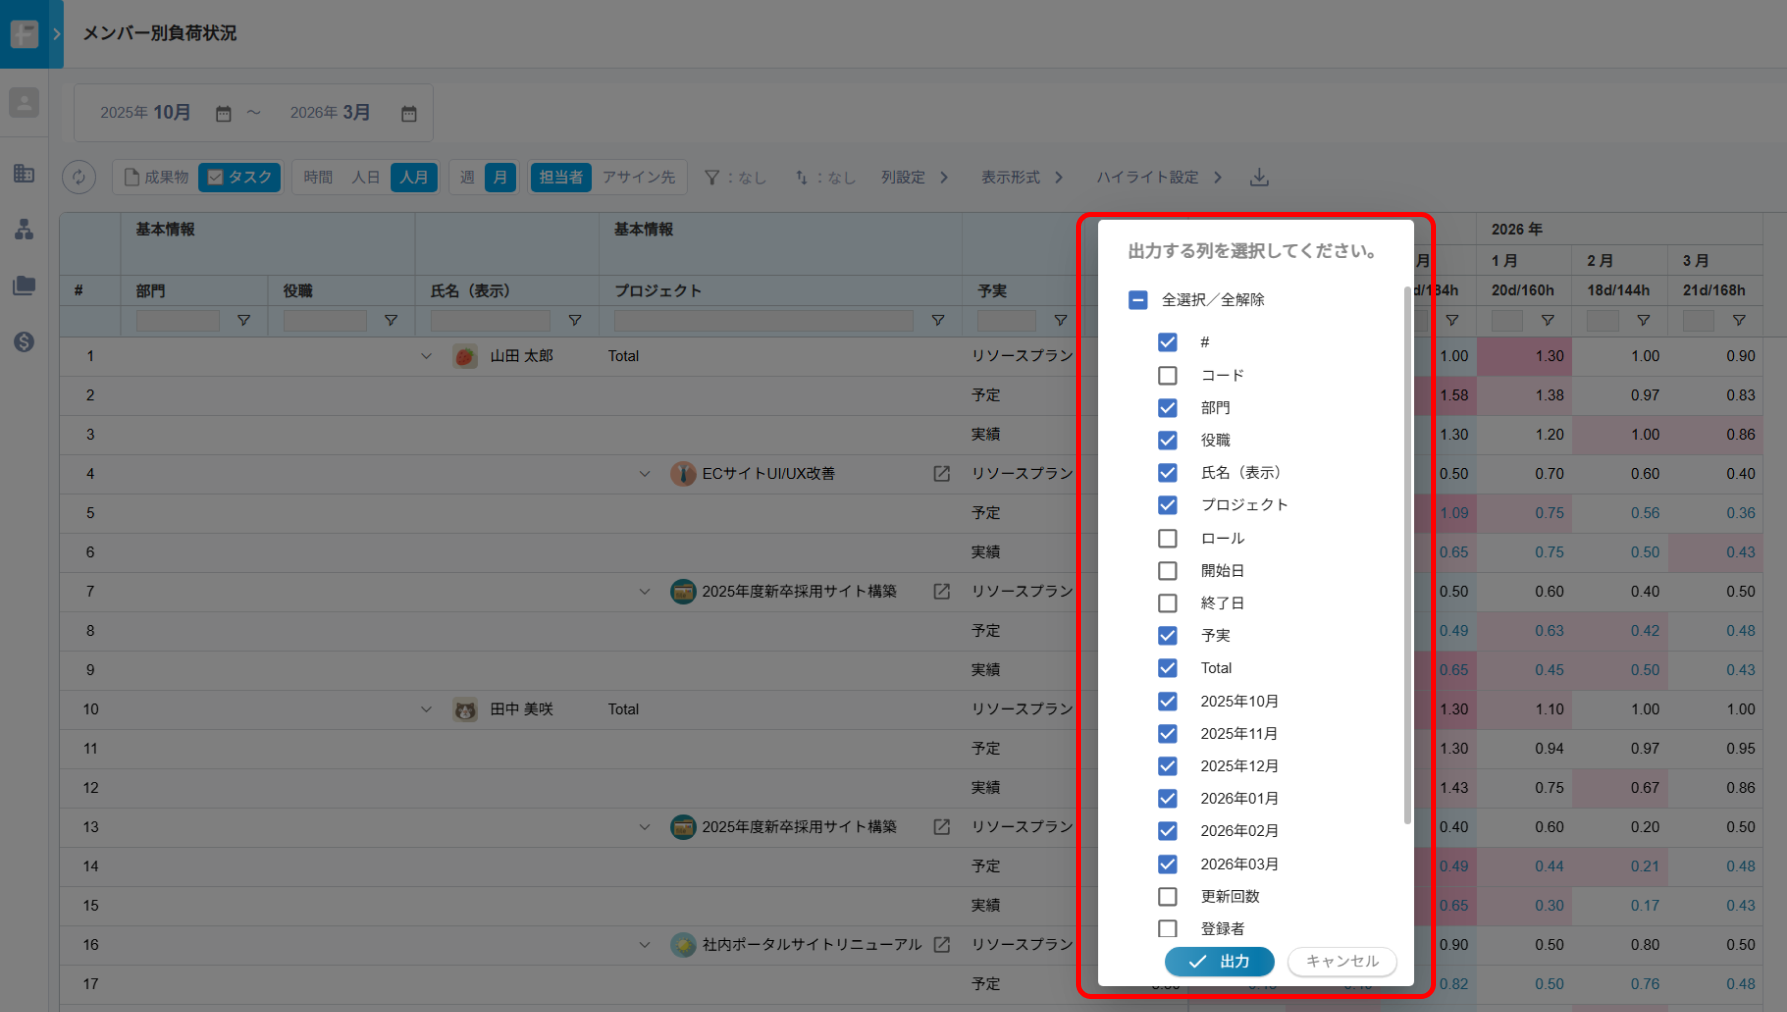
Task: Uncheck the 2025年10月 column checkbox
Action: point(1167,701)
